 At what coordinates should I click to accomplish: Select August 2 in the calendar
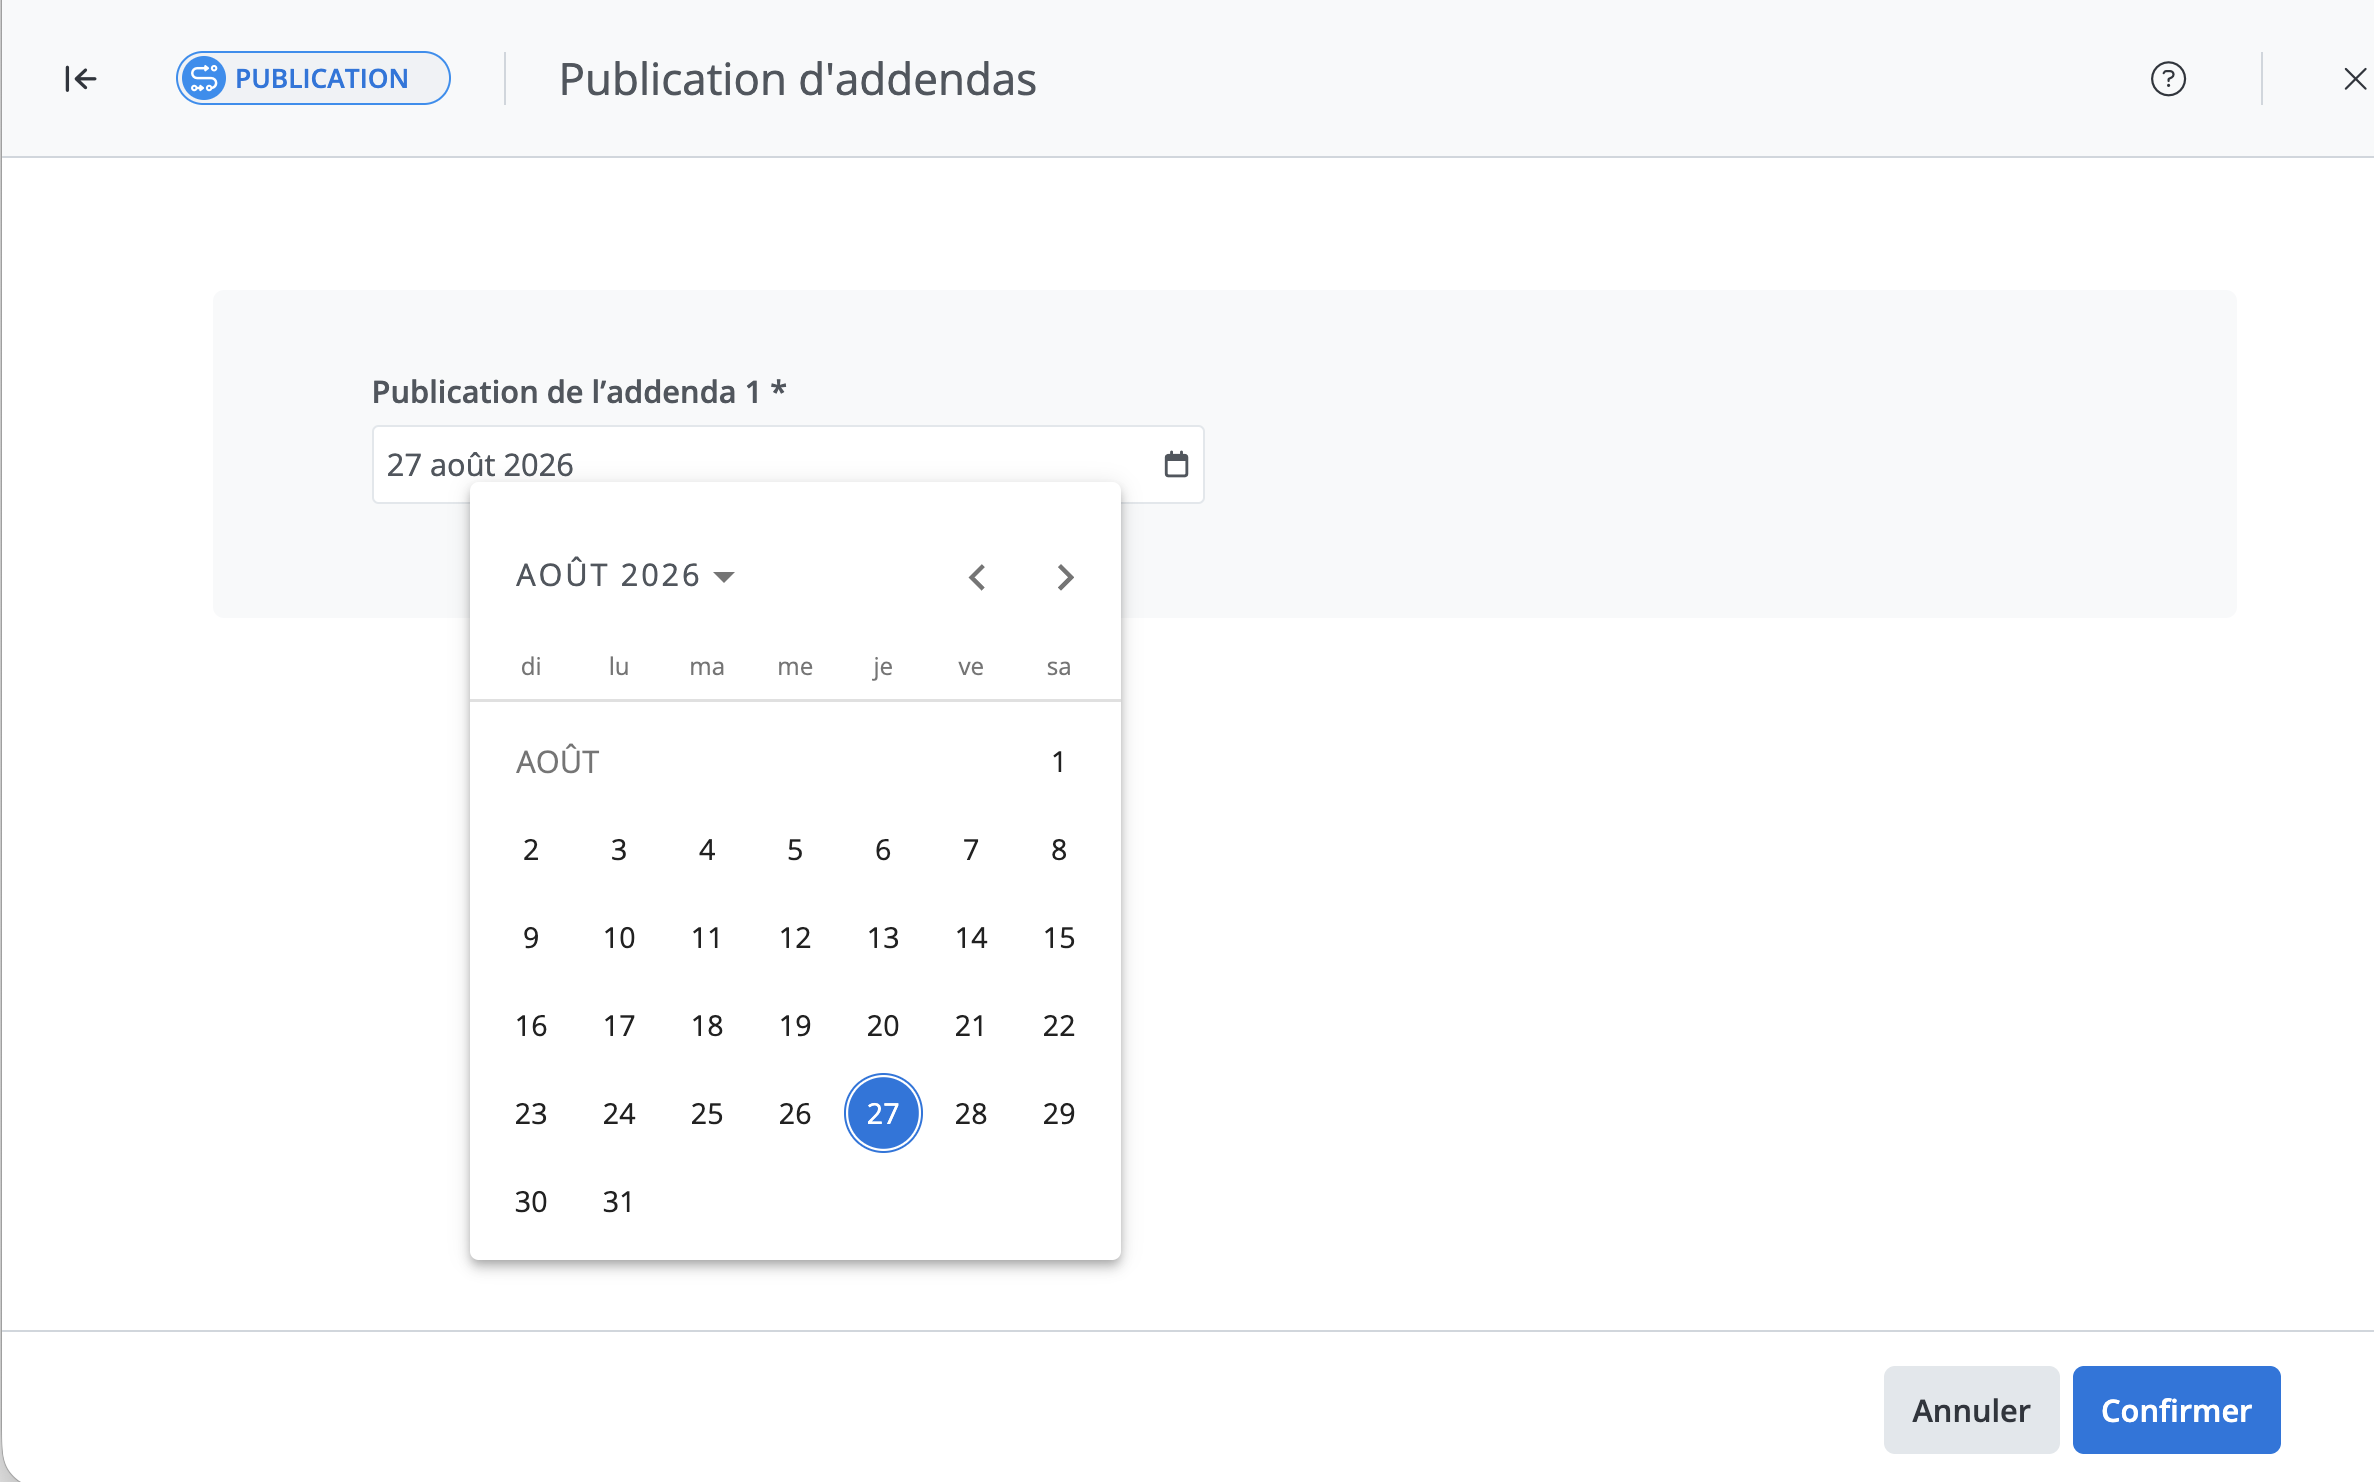[x=531, y=850]
